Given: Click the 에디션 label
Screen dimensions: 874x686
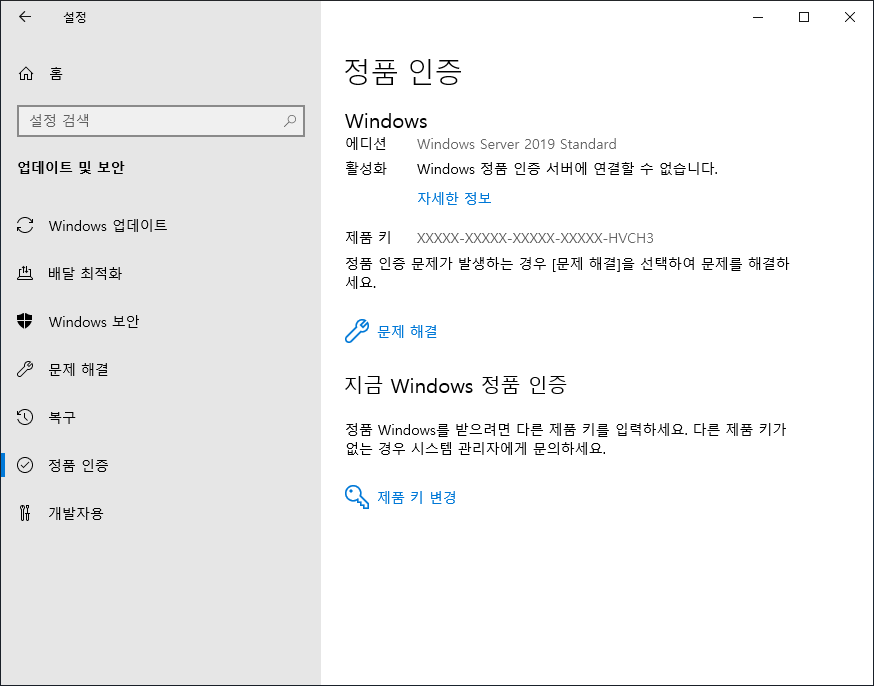Looking at the screenshot, I should click(x=366, y=144).
